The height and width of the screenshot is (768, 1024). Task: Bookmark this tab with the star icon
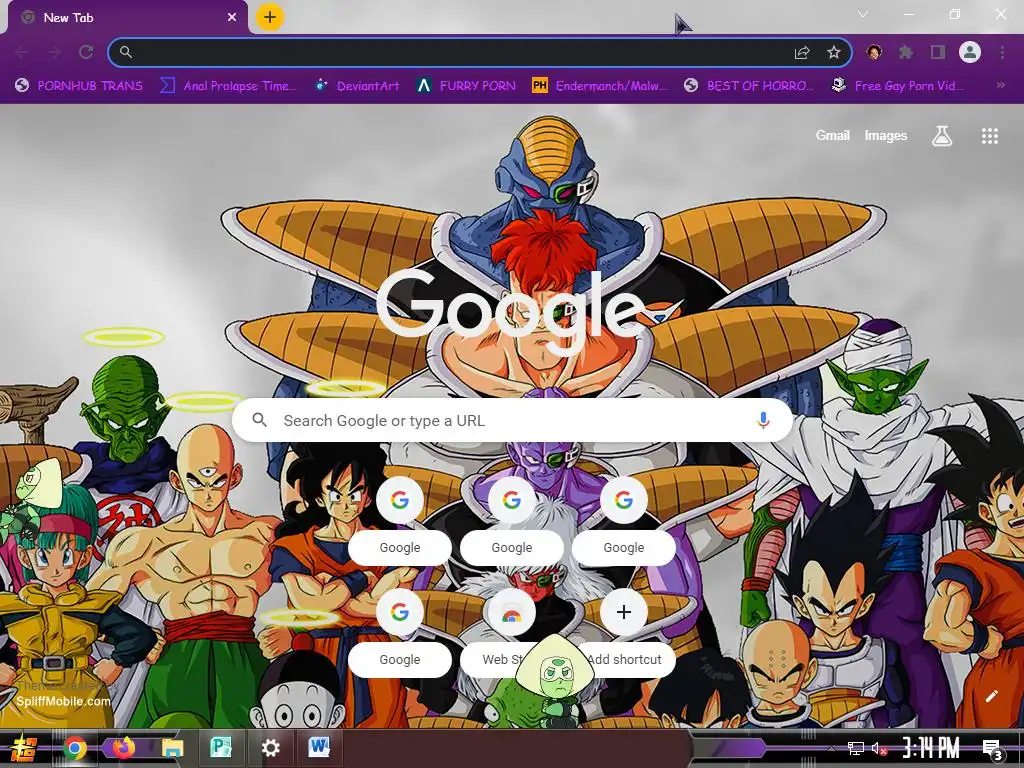click(833, 52)
